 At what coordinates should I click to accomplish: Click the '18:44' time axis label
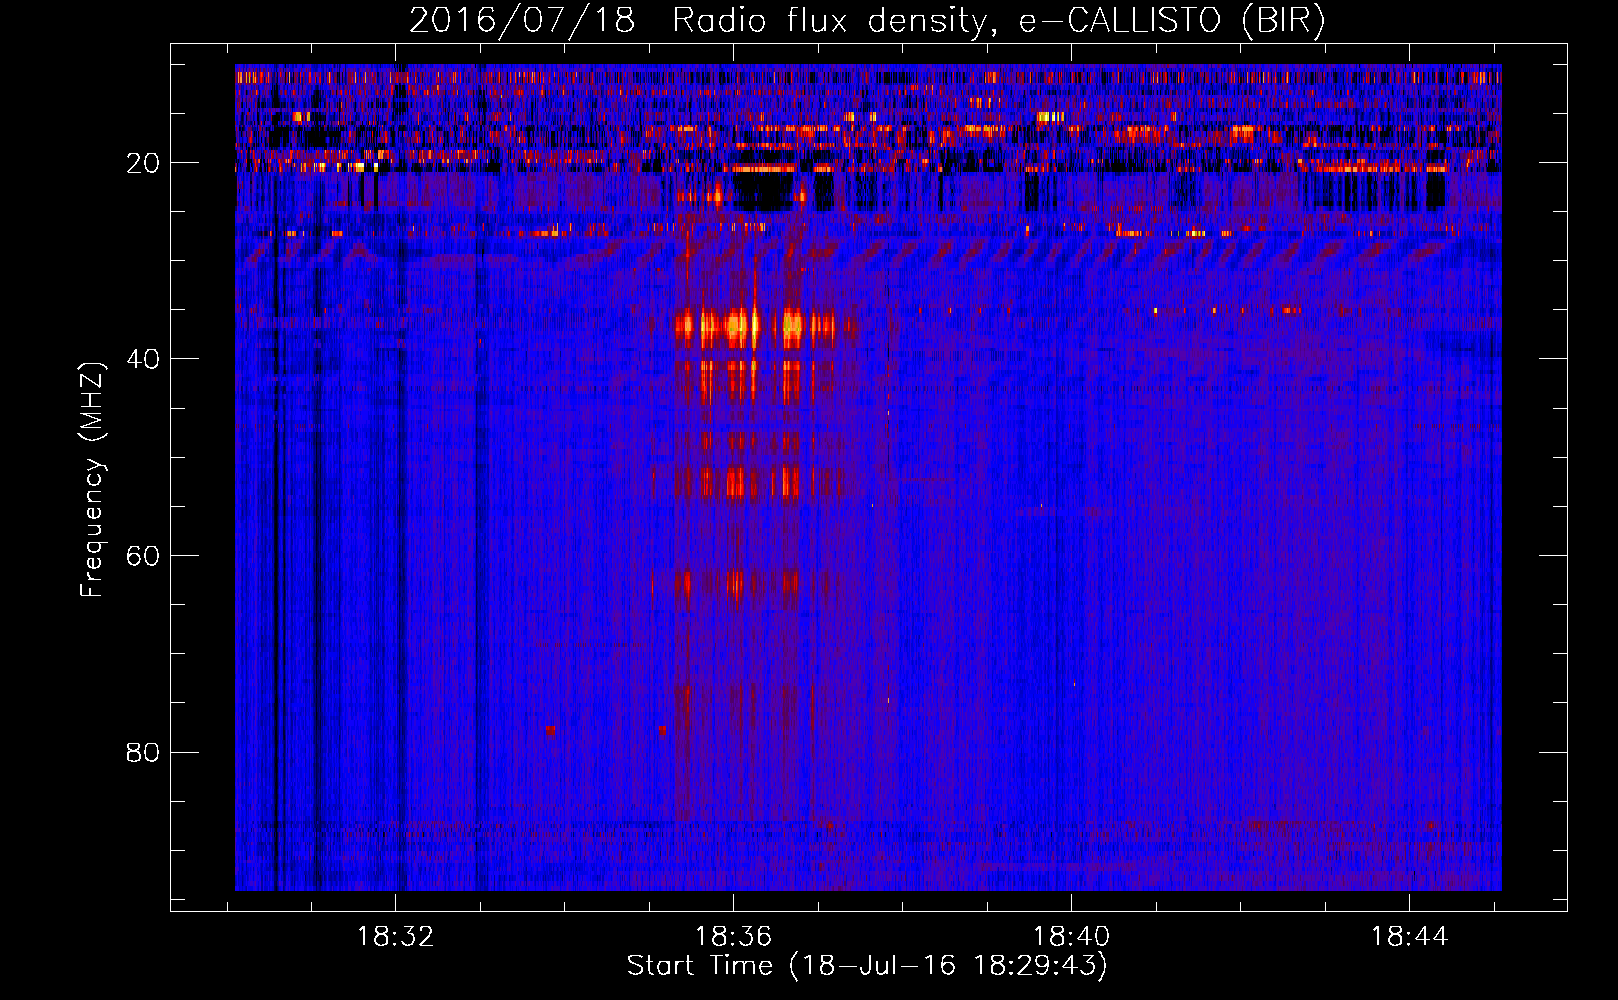click(1409, 937)
